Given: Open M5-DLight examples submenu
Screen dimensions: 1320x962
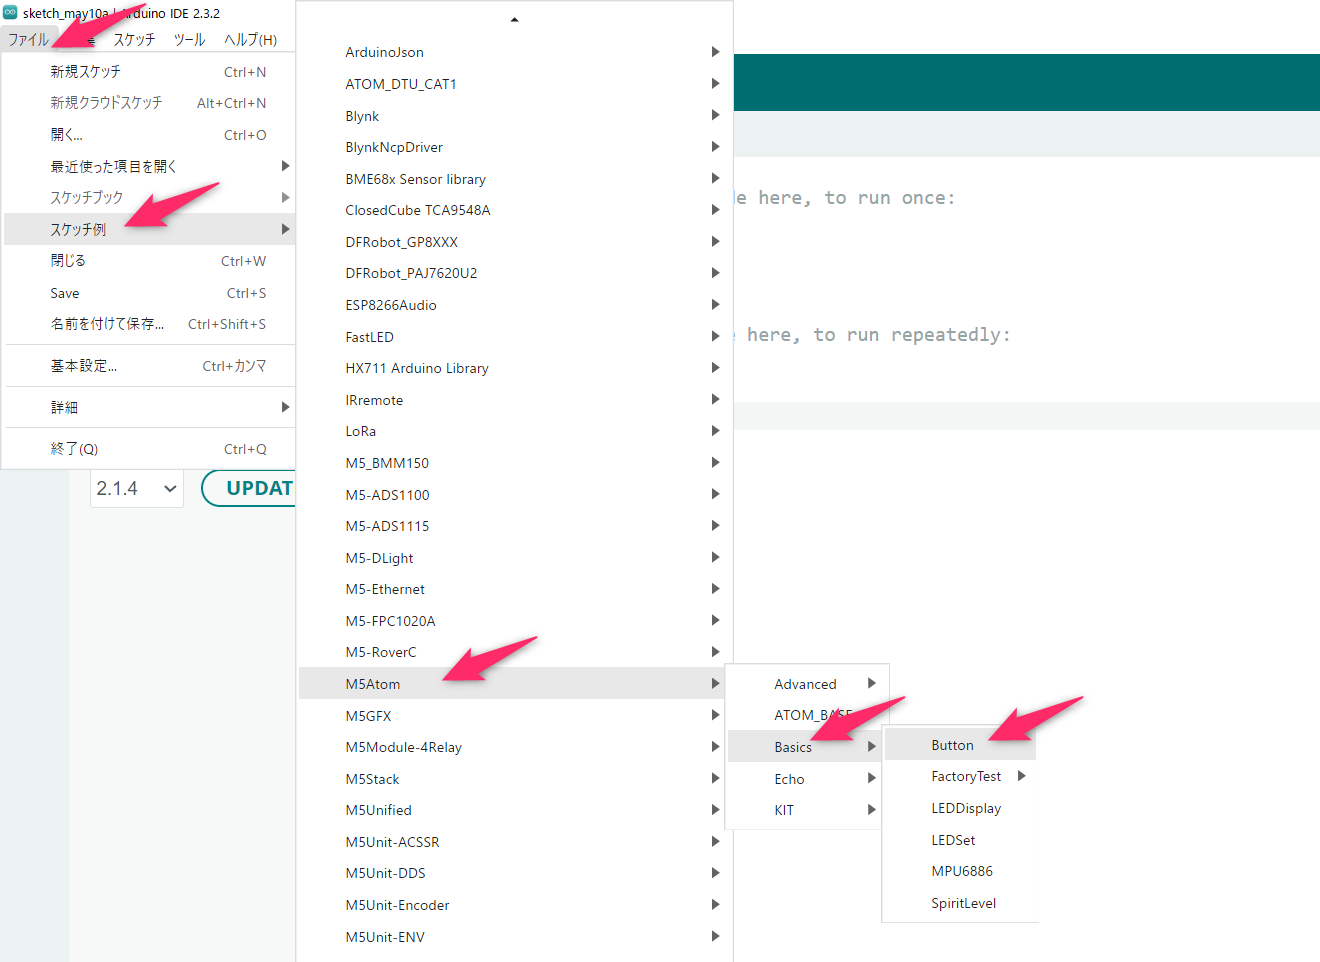Looking at the screenshot, I should pos(514,558).
